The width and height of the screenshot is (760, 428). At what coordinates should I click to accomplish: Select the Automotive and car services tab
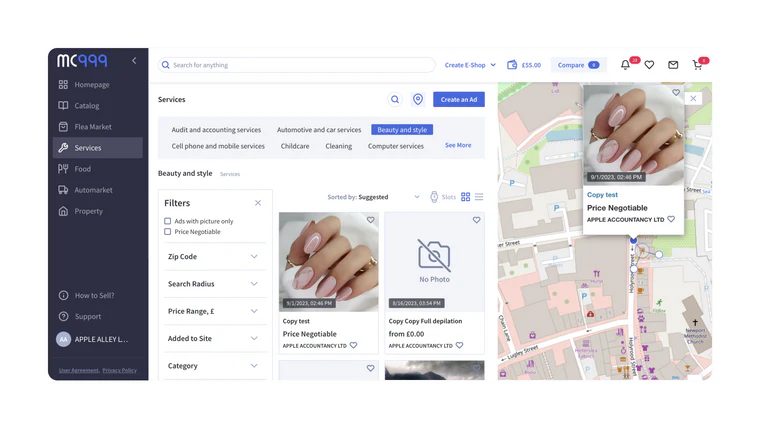point(319,130)
